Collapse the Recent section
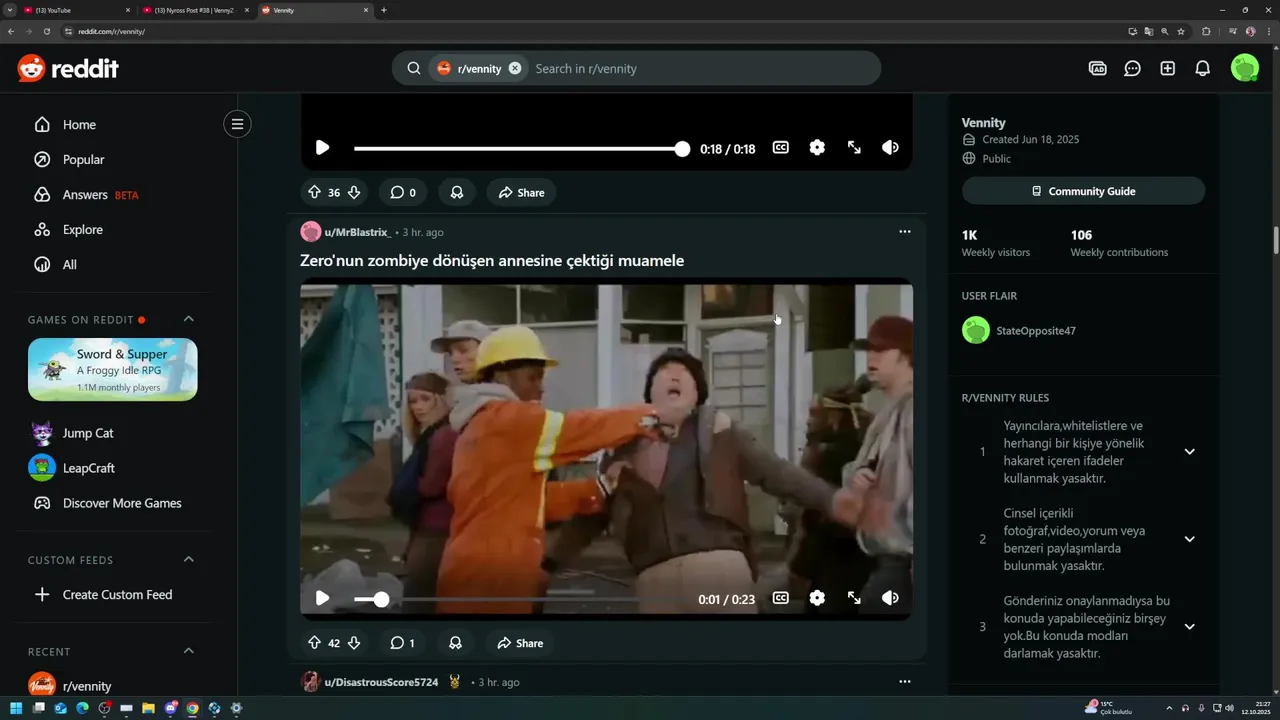Image resolution: width=1280 pixels, height=720 pixels. [x=188, y=651]
